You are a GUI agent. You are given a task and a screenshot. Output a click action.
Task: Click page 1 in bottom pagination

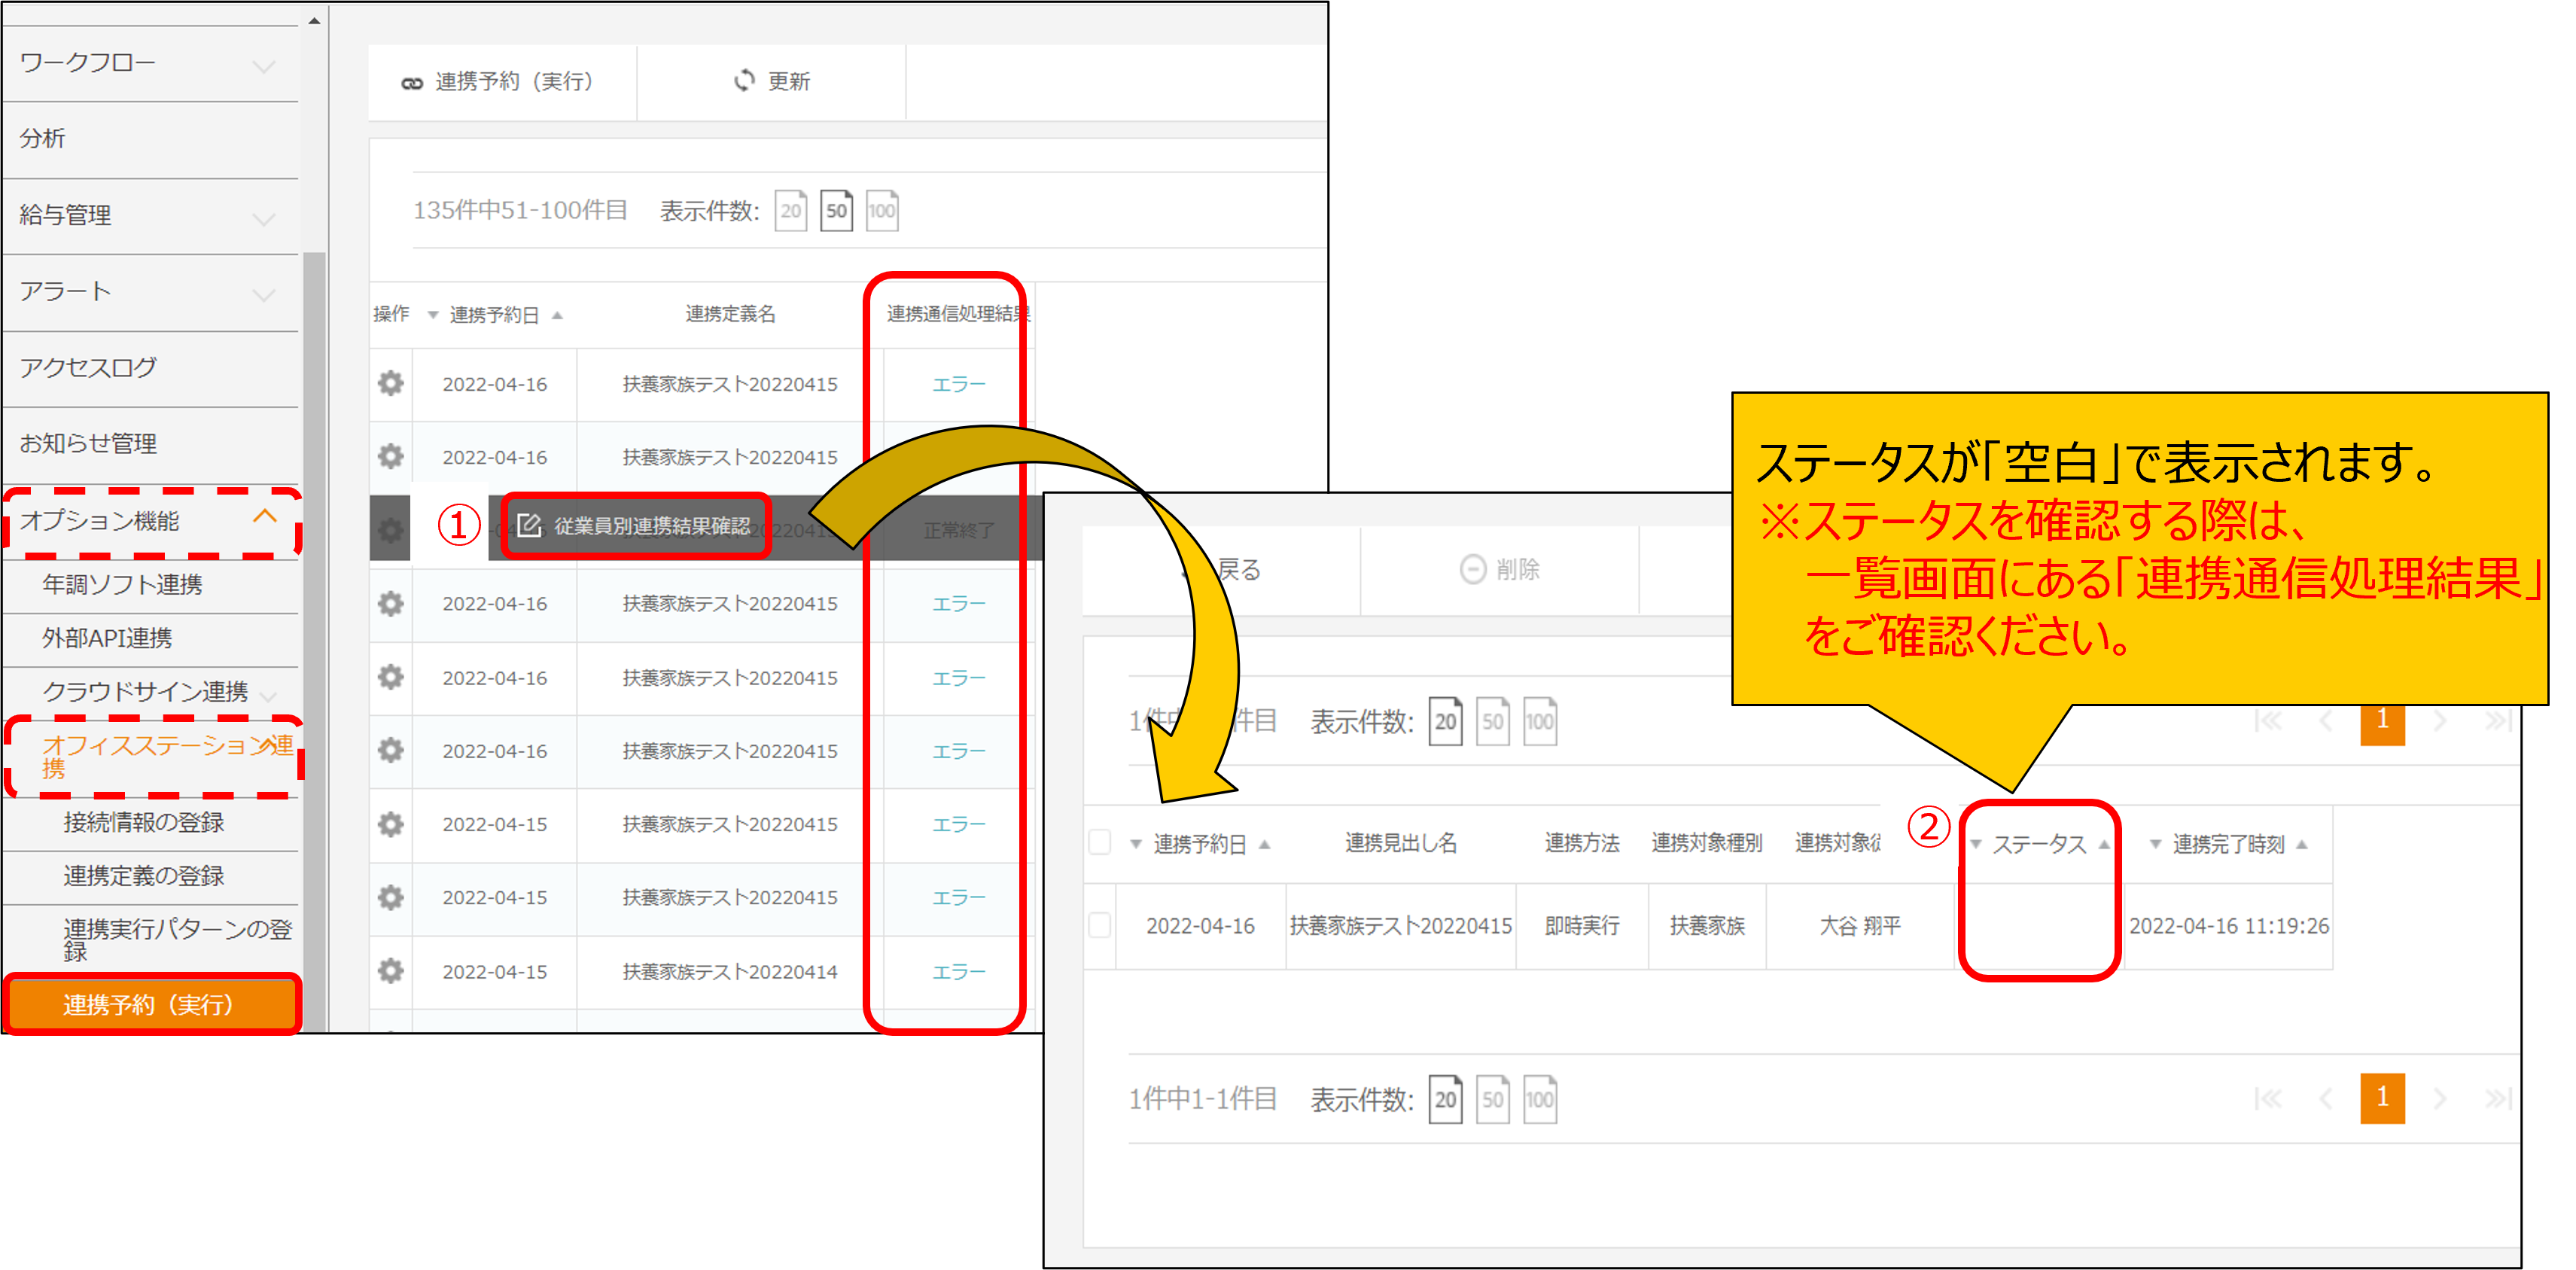click(x=2382, y=1098)
